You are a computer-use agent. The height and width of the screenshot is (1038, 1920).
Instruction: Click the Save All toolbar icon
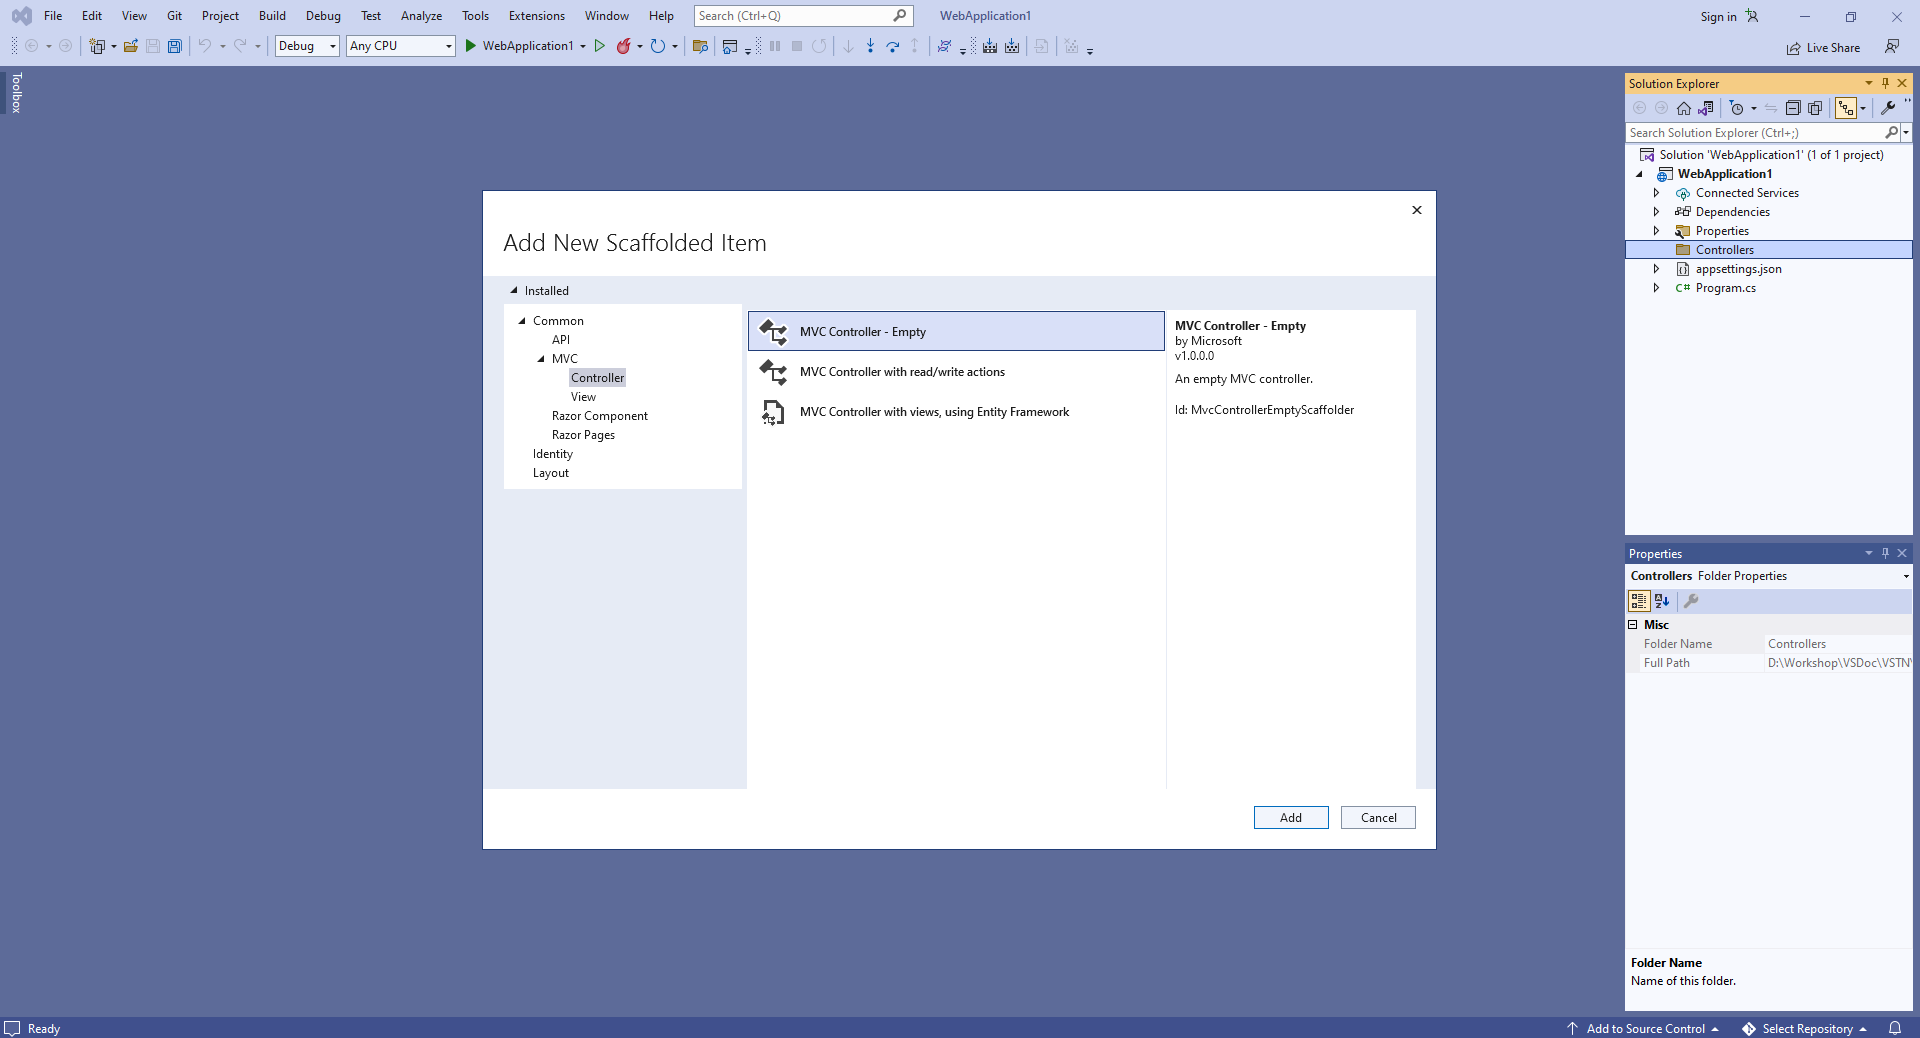pos(175,46)
